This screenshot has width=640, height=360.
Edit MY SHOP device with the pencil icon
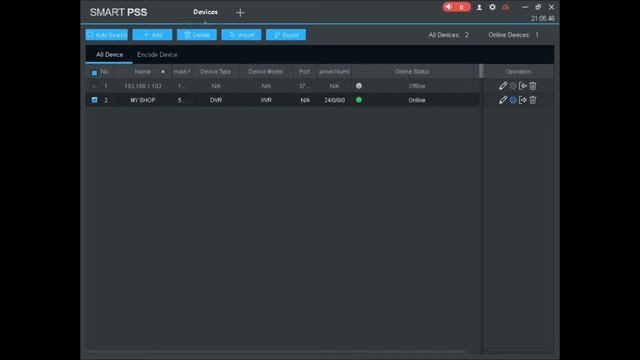(x=503, y=100)
